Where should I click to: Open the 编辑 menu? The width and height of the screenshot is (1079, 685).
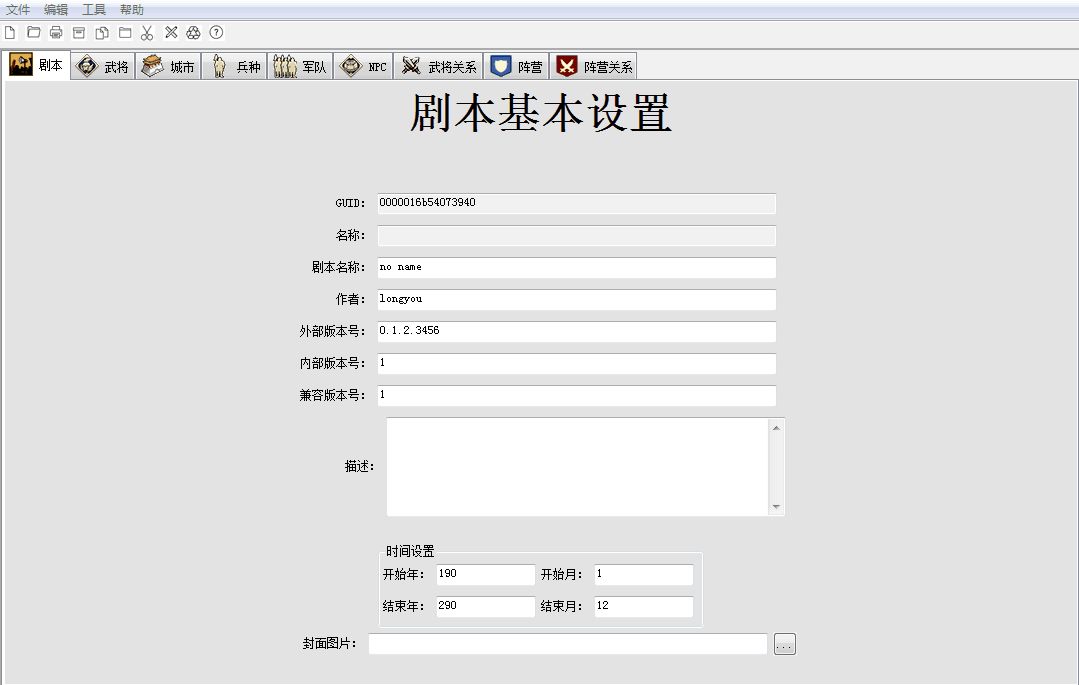(56, 10)
